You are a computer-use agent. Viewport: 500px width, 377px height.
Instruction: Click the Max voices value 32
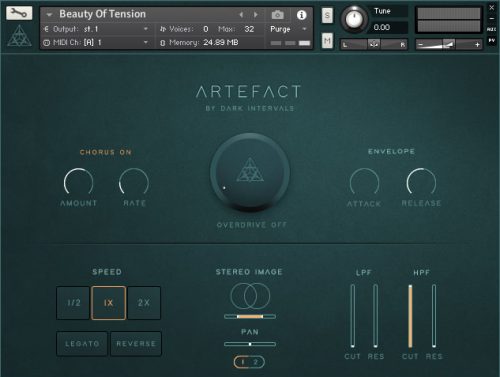(249, 29)
